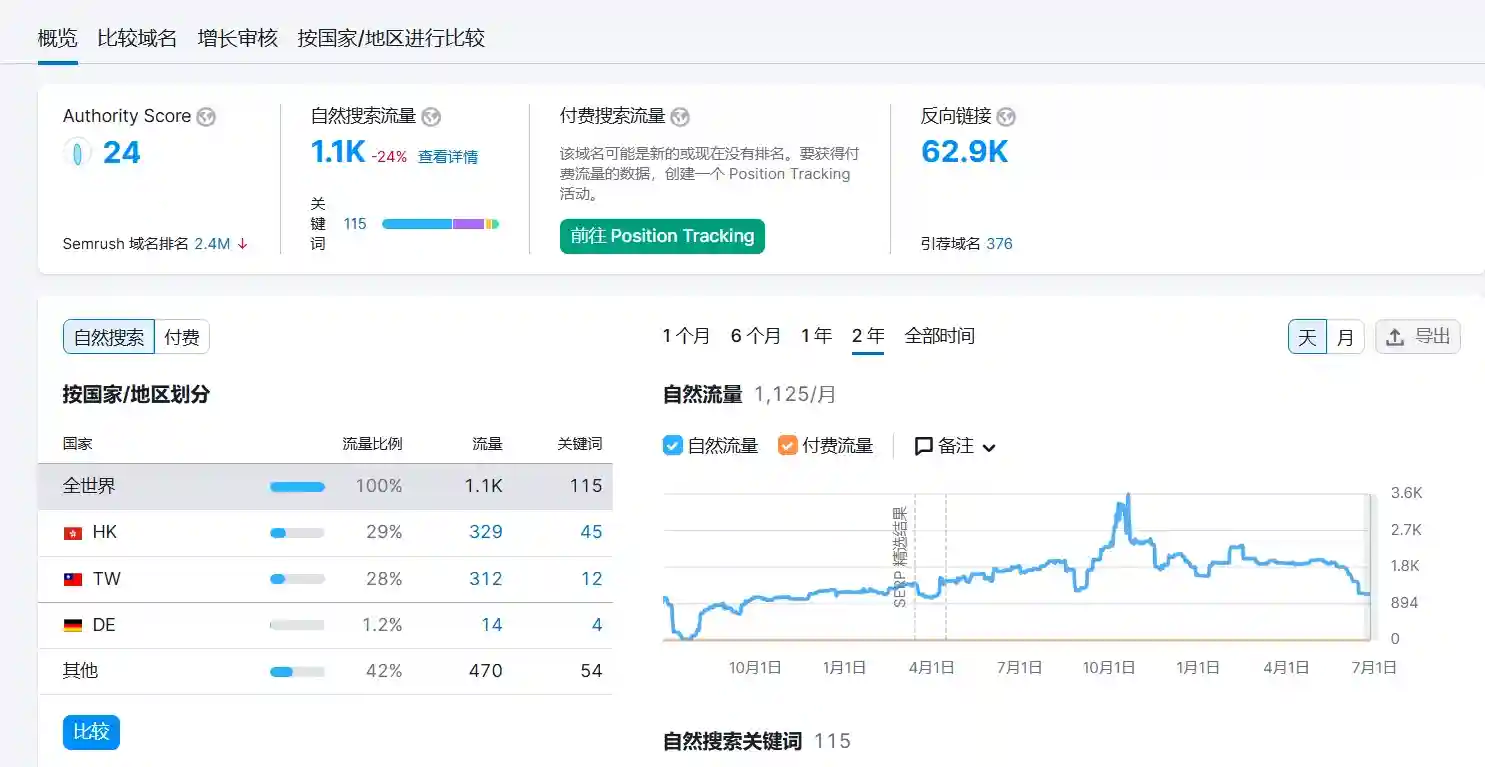
Task: Click globe icon next to 反向链接
Action: click(1006, 117)
